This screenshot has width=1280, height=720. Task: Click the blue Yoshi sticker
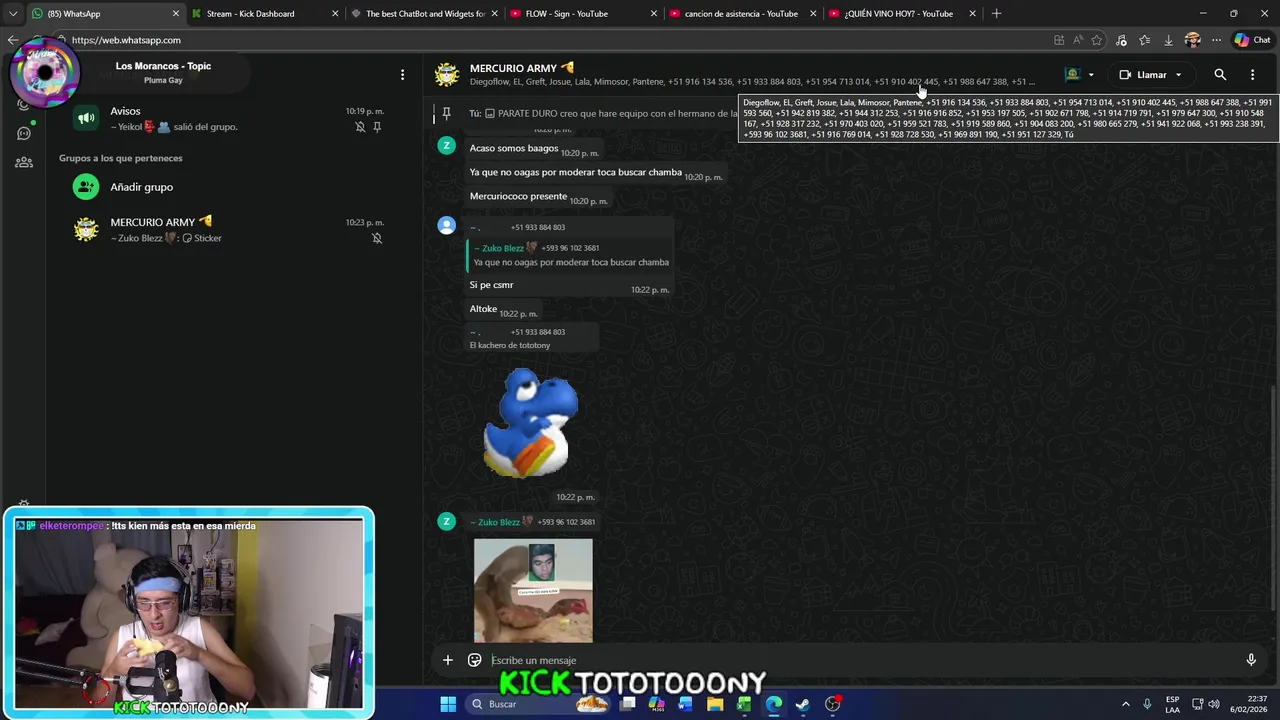click(x=530, y=423)
